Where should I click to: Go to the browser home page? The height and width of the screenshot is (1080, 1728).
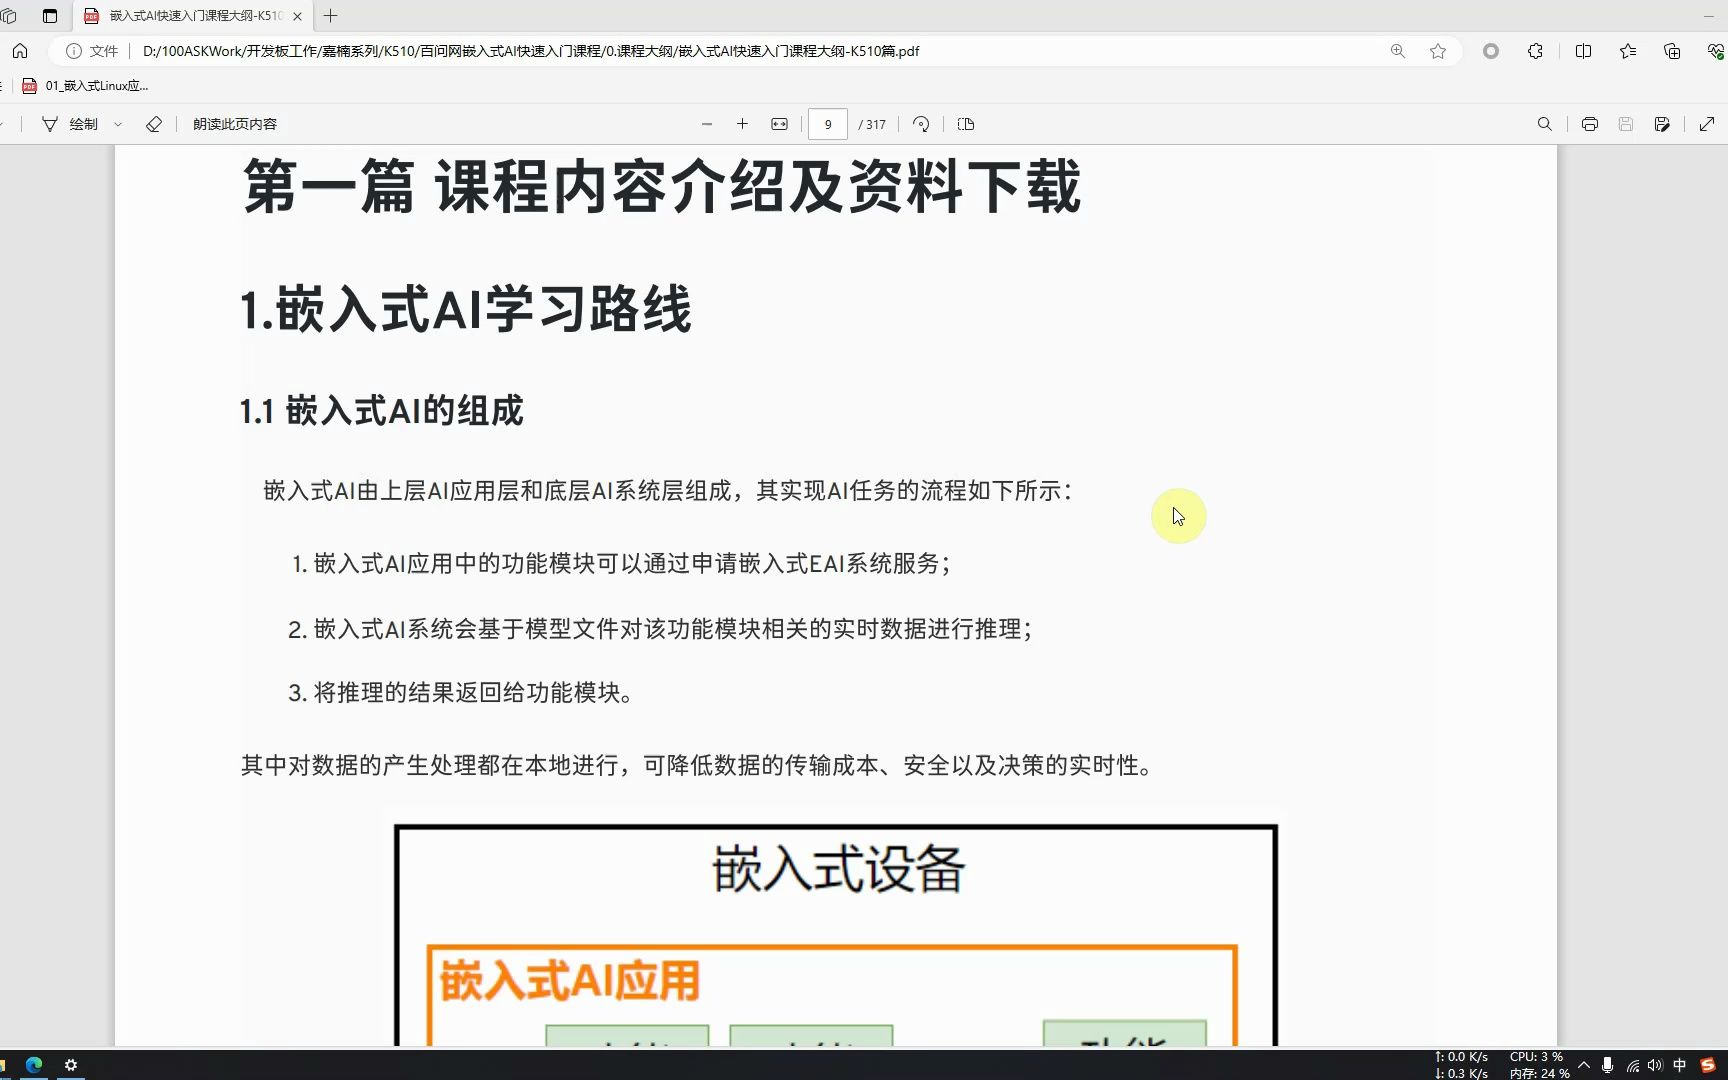pyautogui.click(x=20, y=51)
